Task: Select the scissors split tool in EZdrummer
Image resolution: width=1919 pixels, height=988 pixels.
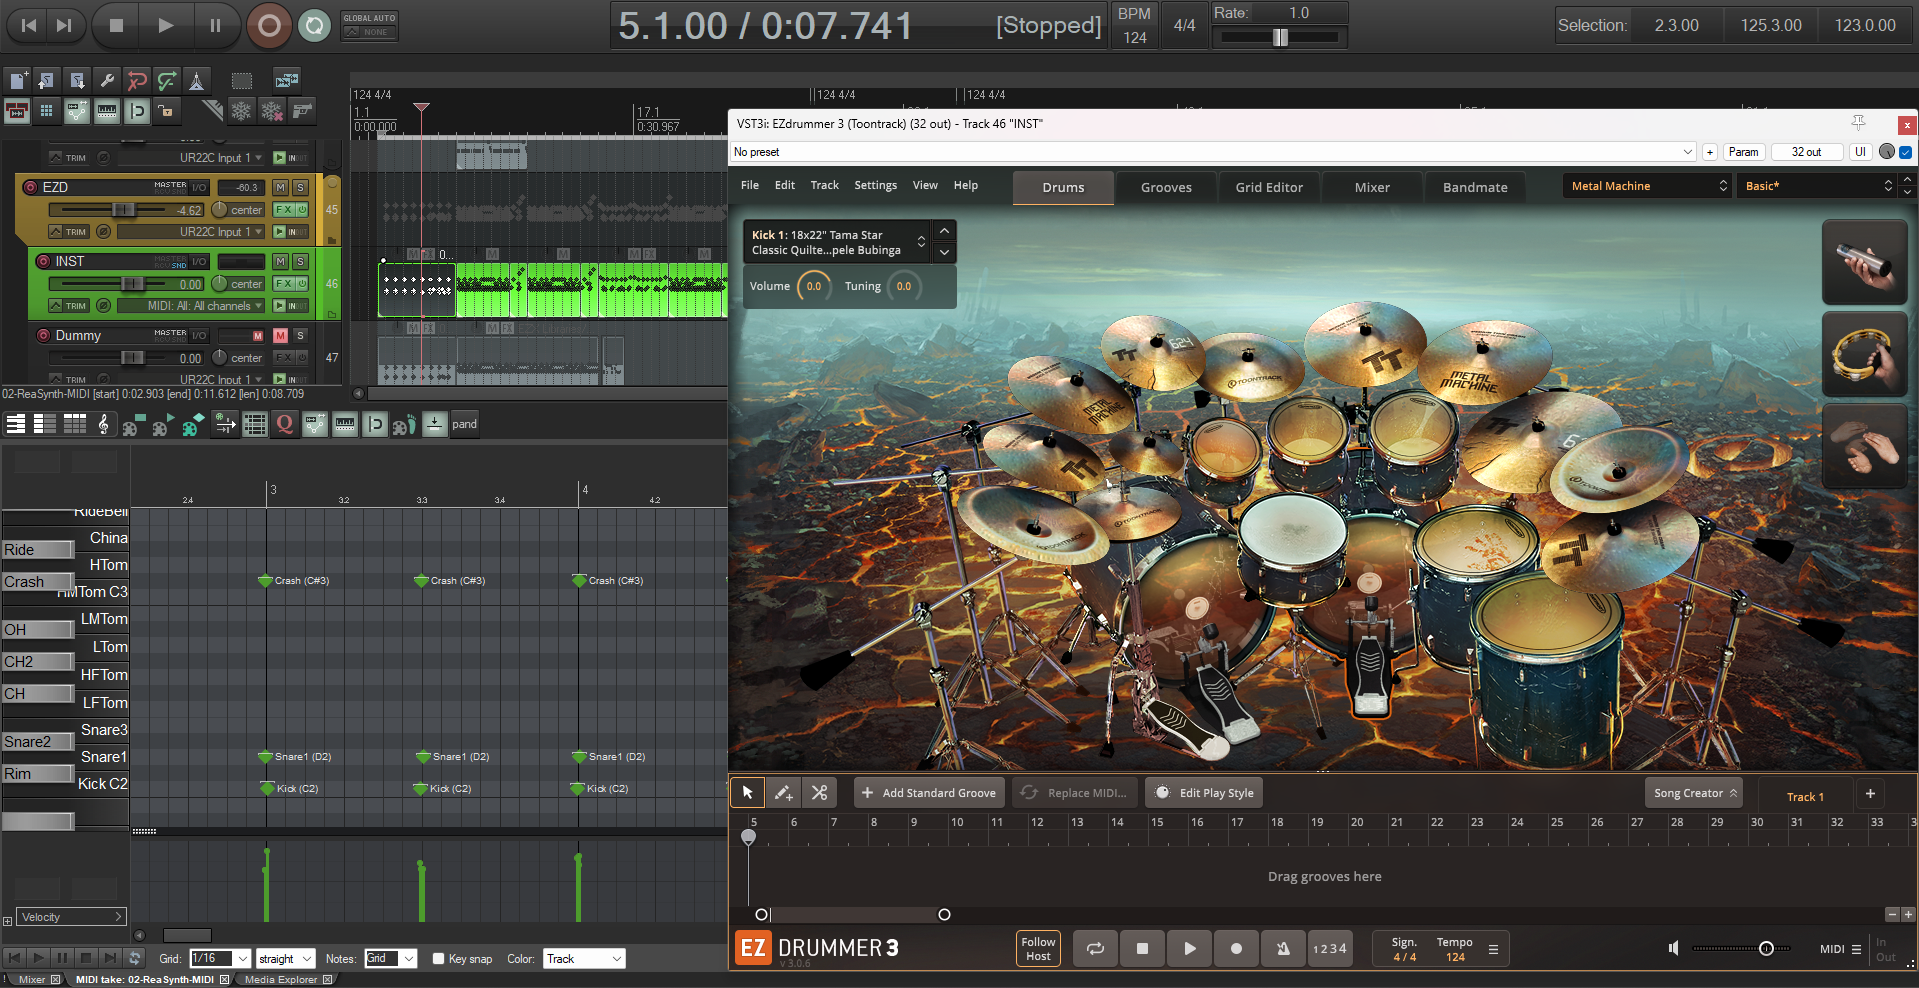Action: point(819,793)
